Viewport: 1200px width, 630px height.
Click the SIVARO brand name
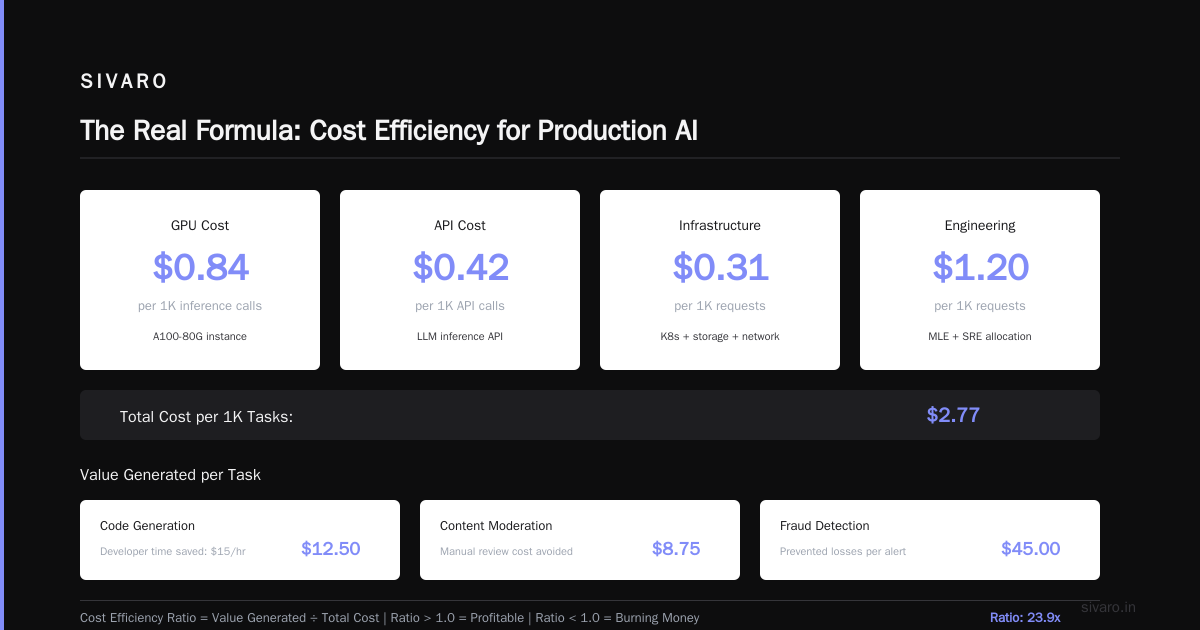click(x=124, y=82)
